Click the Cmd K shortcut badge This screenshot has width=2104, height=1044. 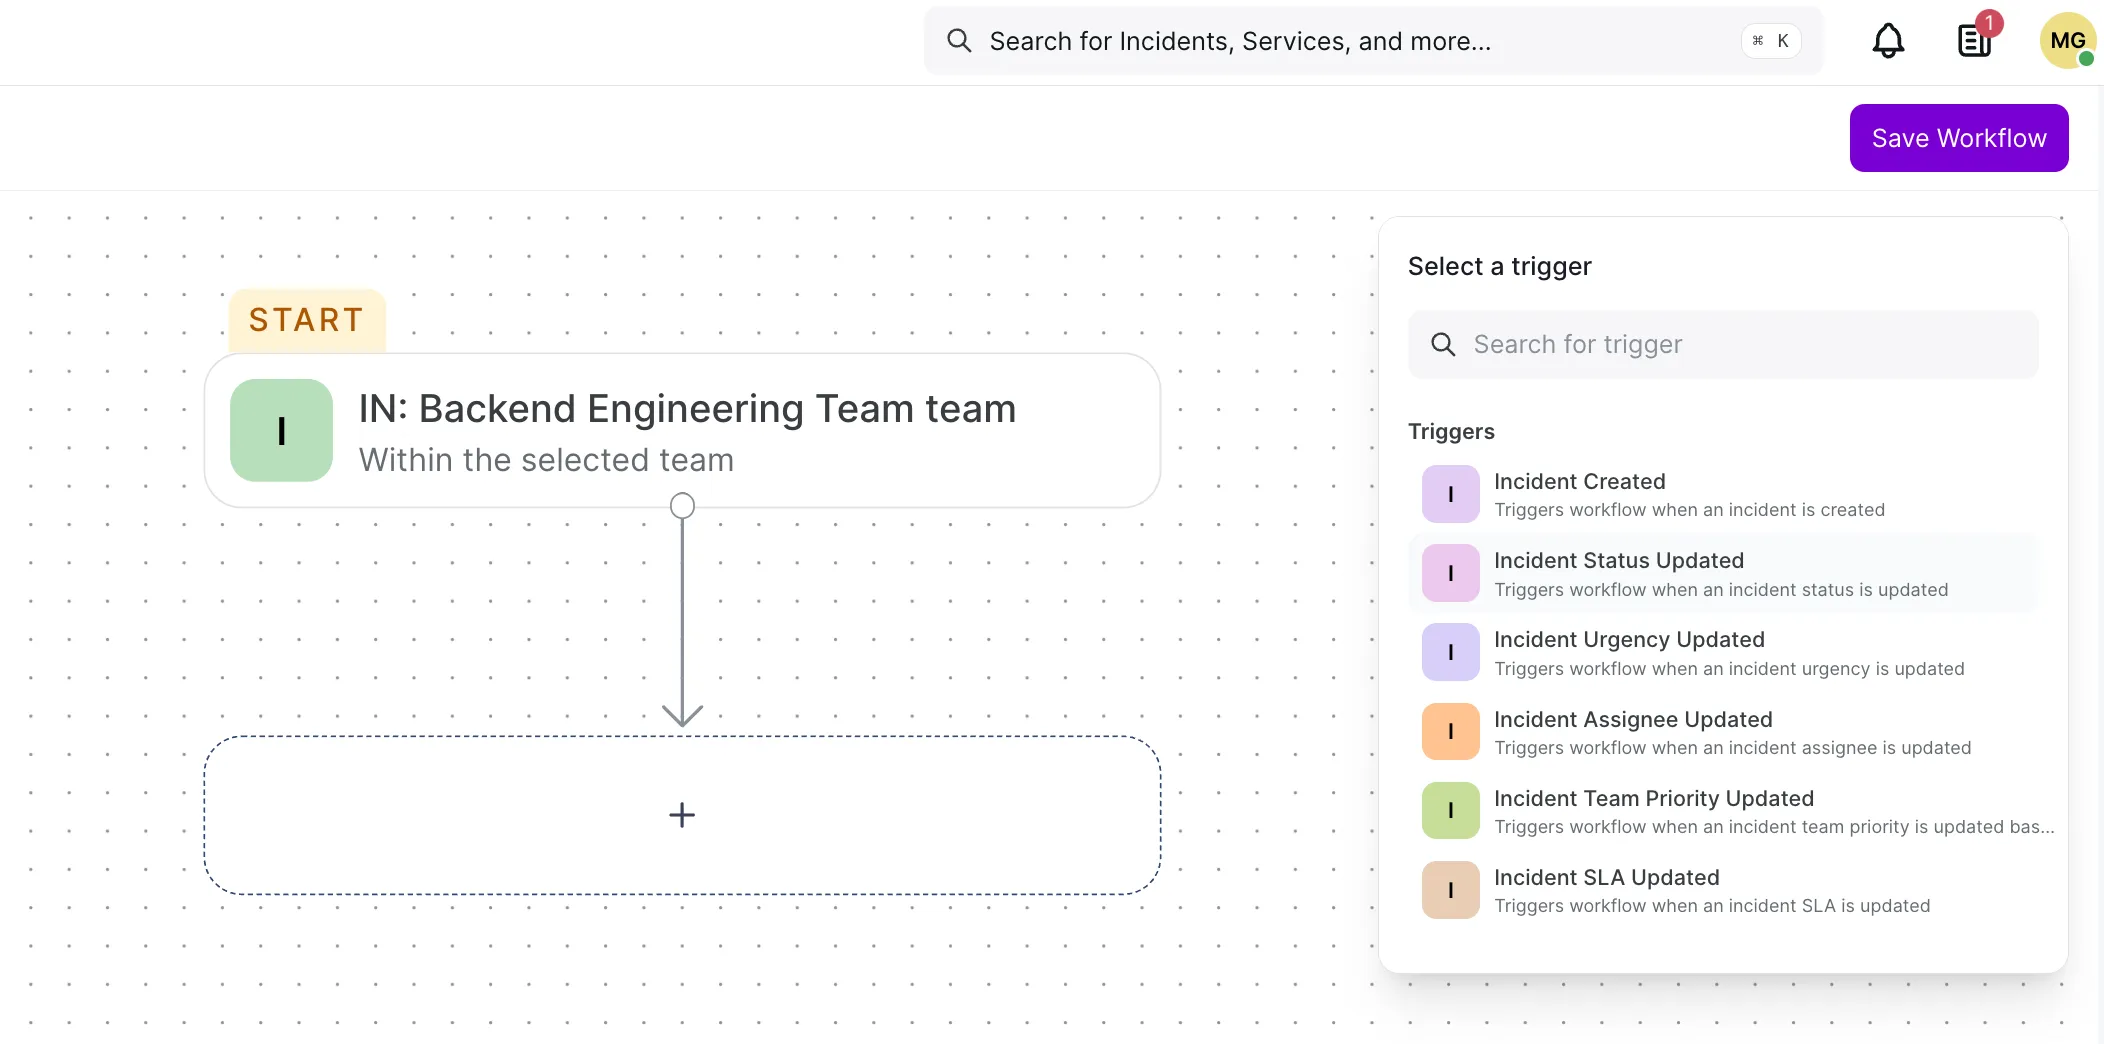1771,41
